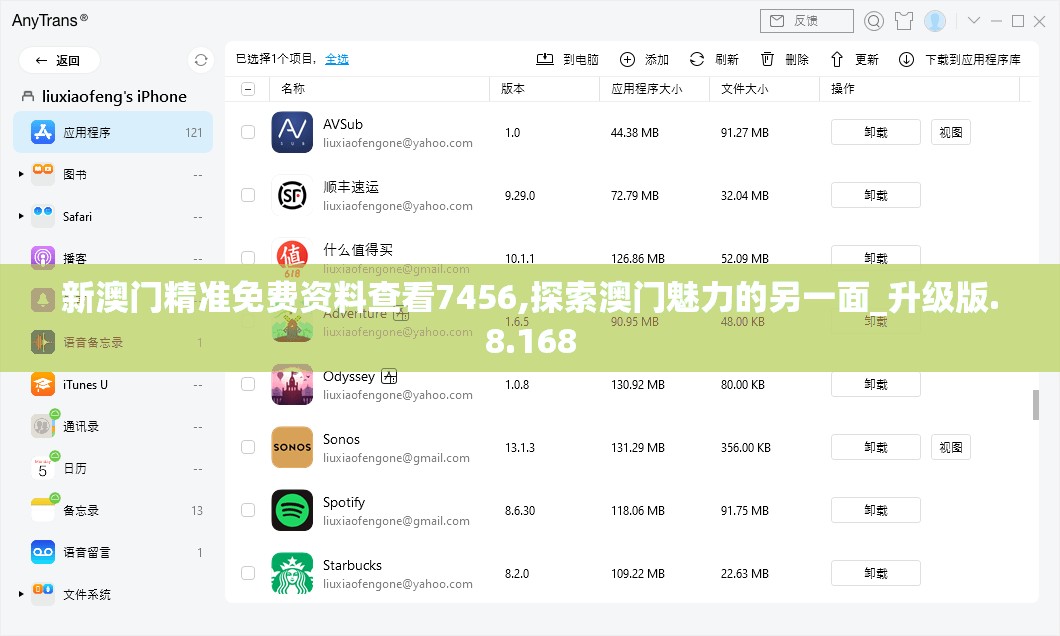Select 通讯录 contacts in sidebar
1060x636 pixels.
click(x=113, y=426)
